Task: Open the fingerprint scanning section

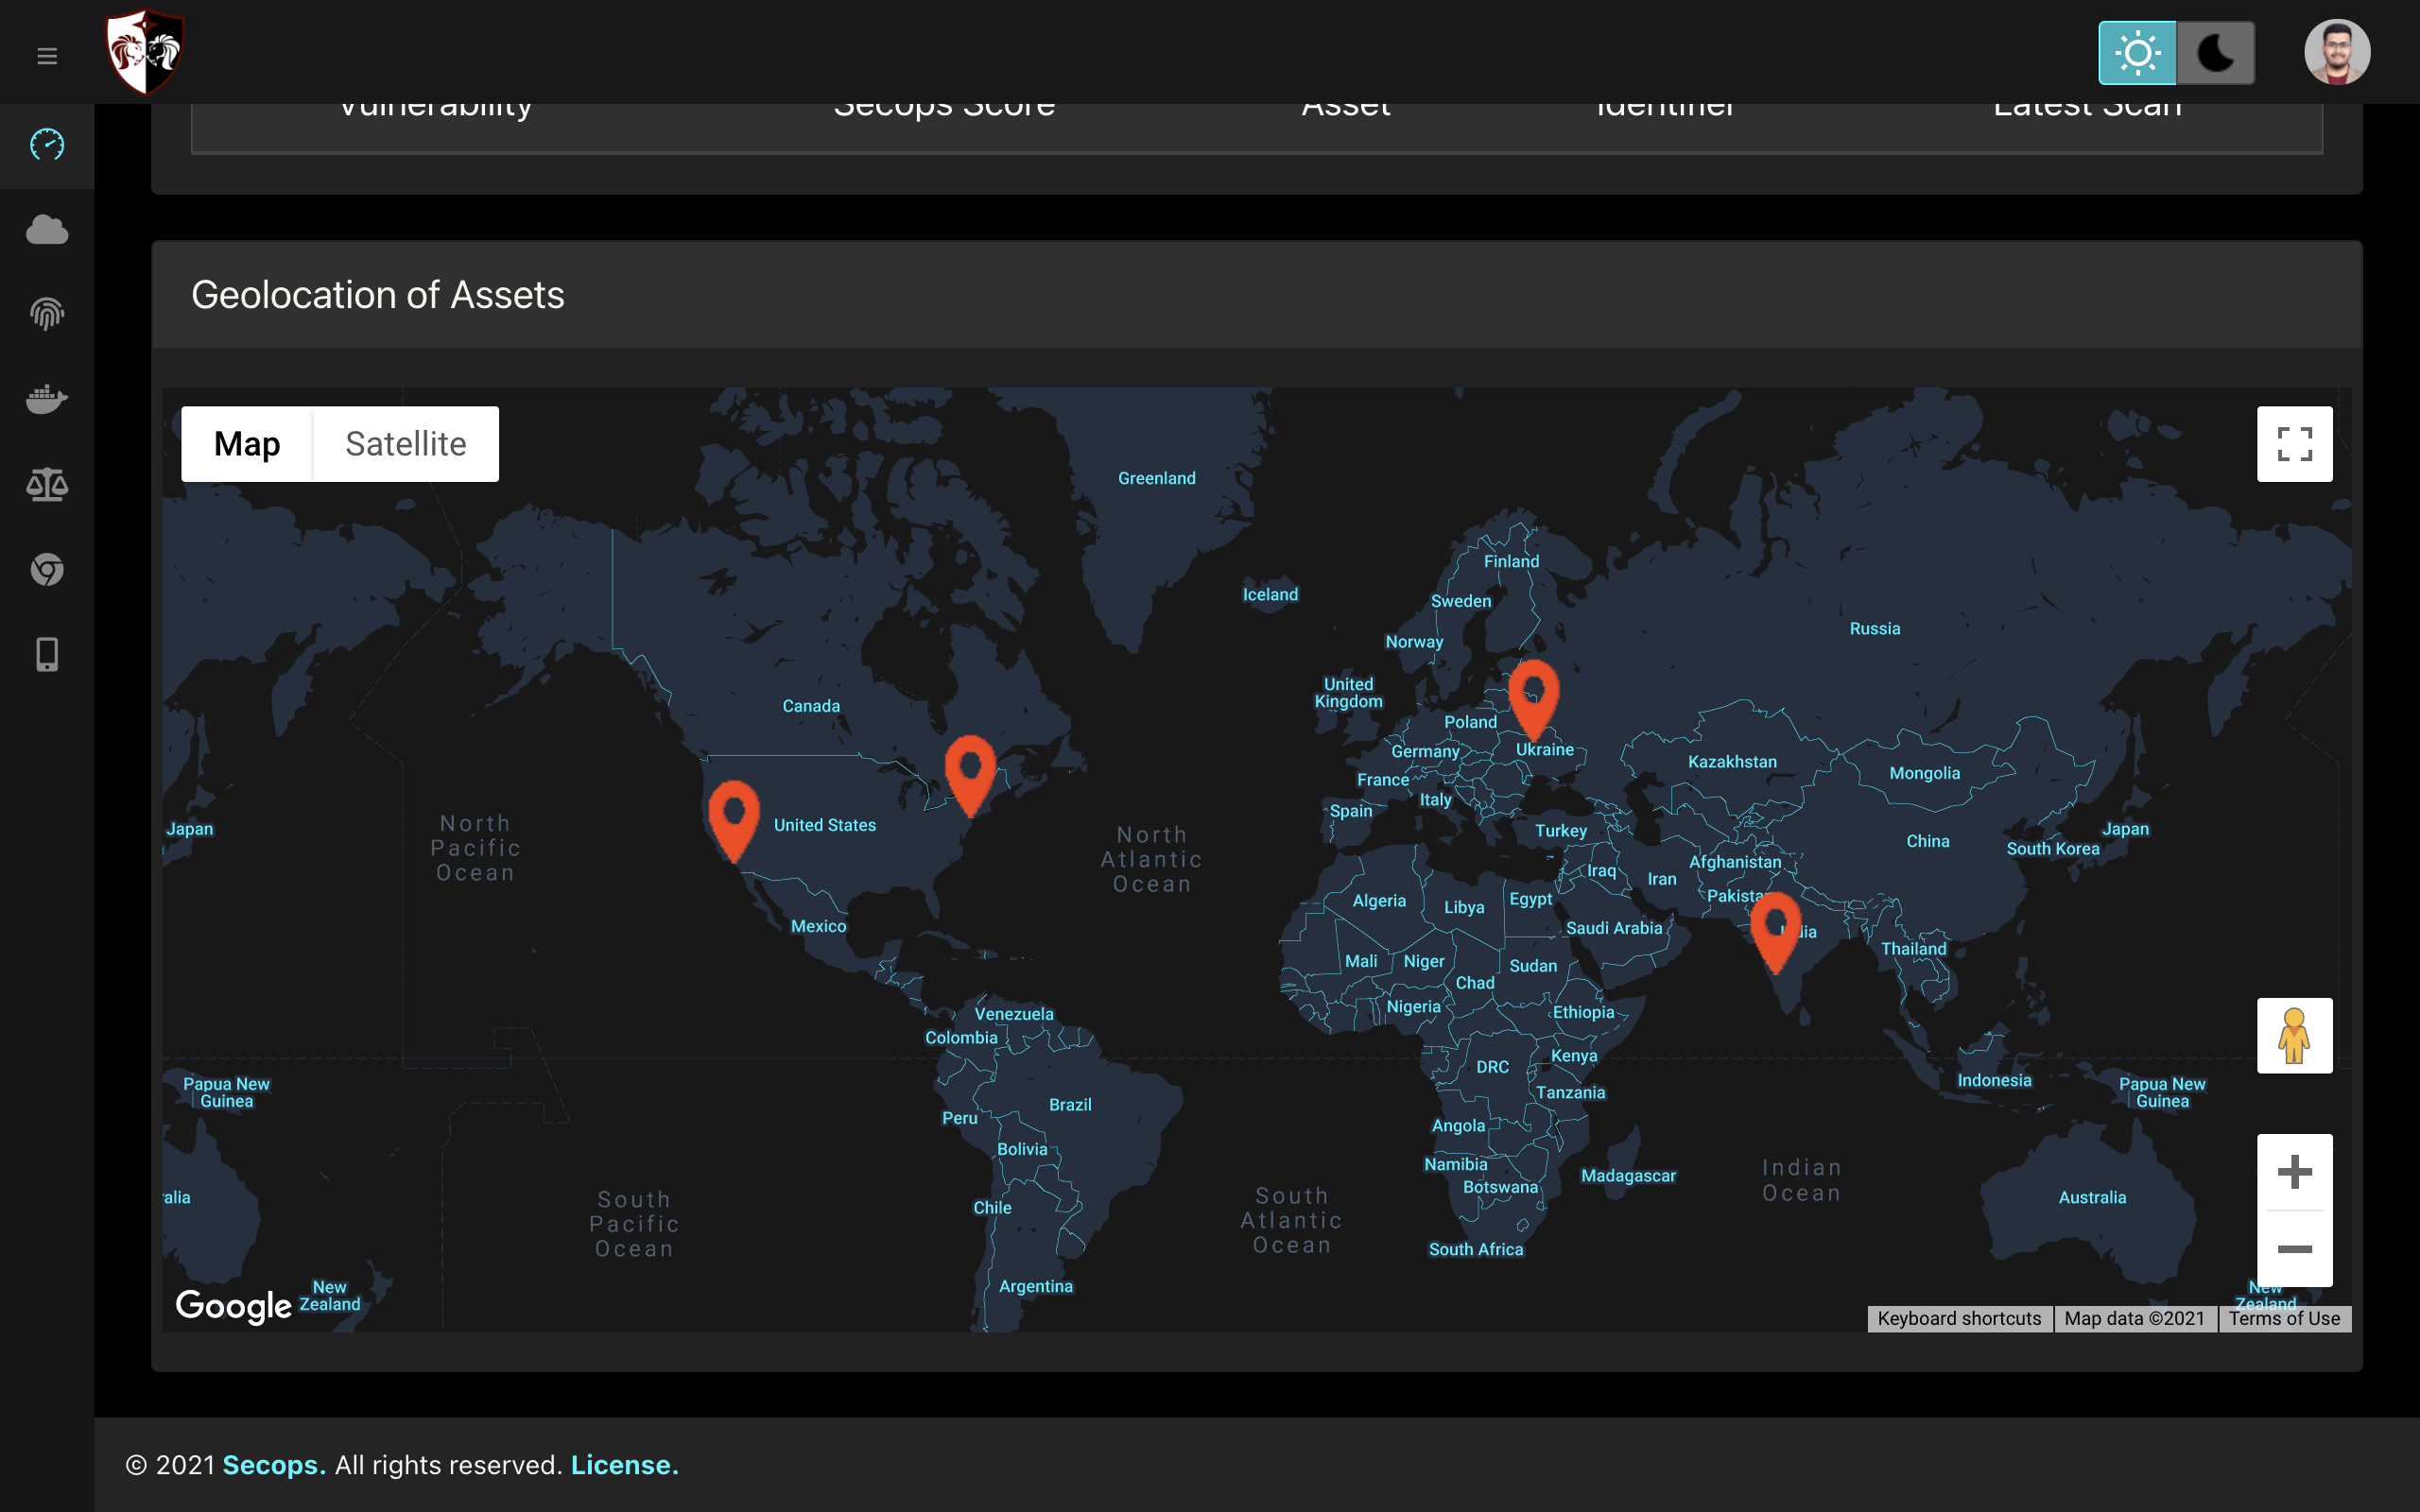Action: click(x=47, y=314)
